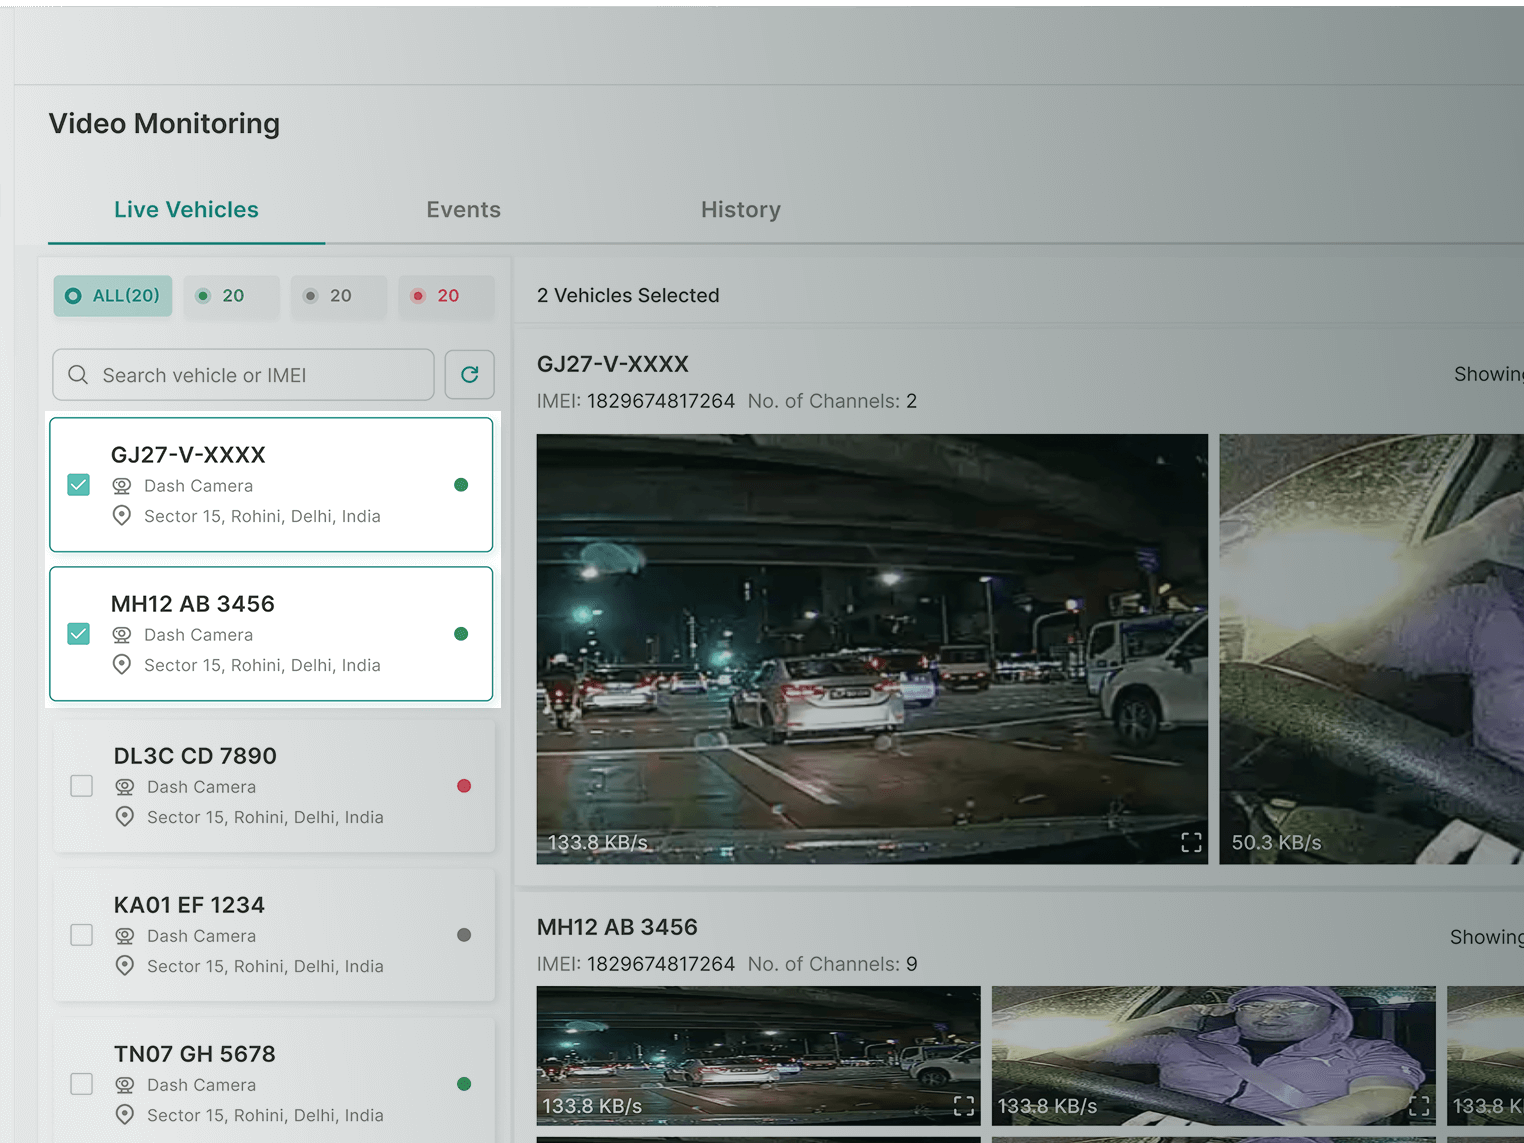Click the green online dot on TN07 GH 5678
Viewport: 1524px width, 1143px height.
coord(463,1084)
